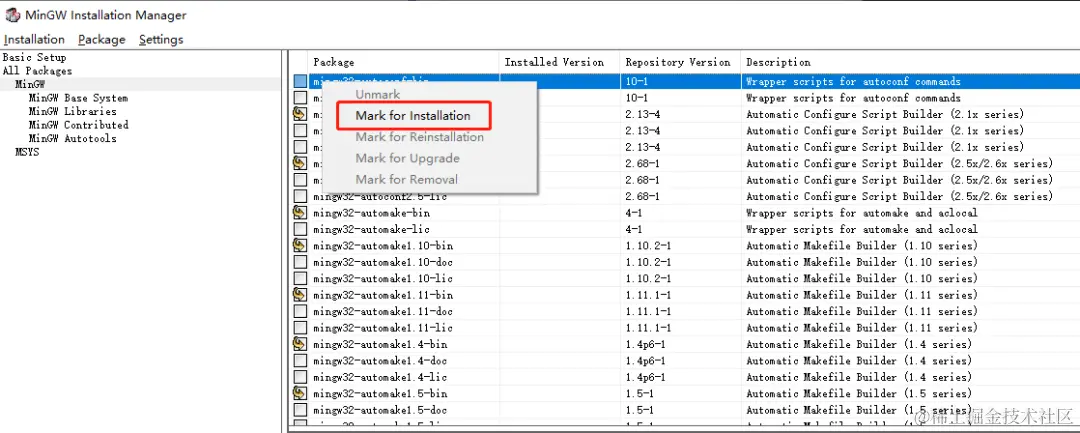1080x433 pixels.
Task: Select the mingw32-automake1.10-bin package name
Action: click(x=383, y=246)
